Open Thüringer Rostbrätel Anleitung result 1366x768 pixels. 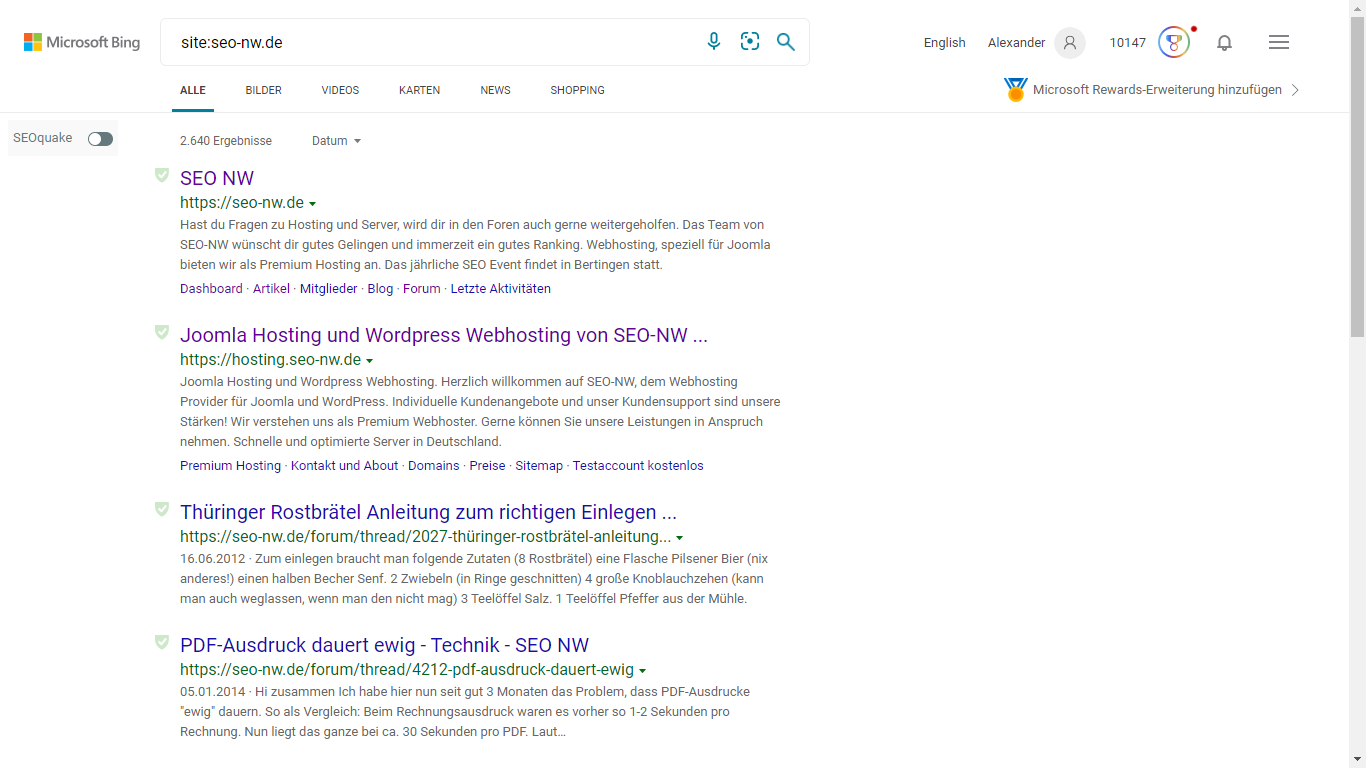428,512
